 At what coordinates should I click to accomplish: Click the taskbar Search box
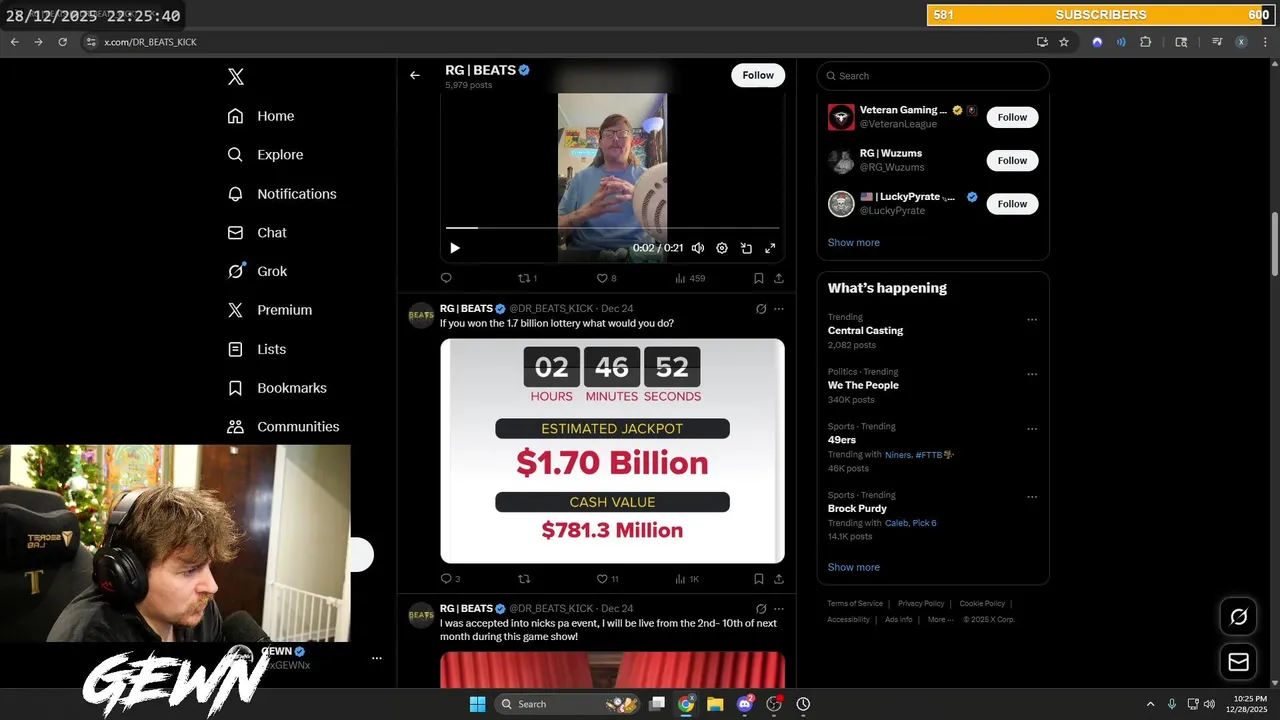pos(568,704)
